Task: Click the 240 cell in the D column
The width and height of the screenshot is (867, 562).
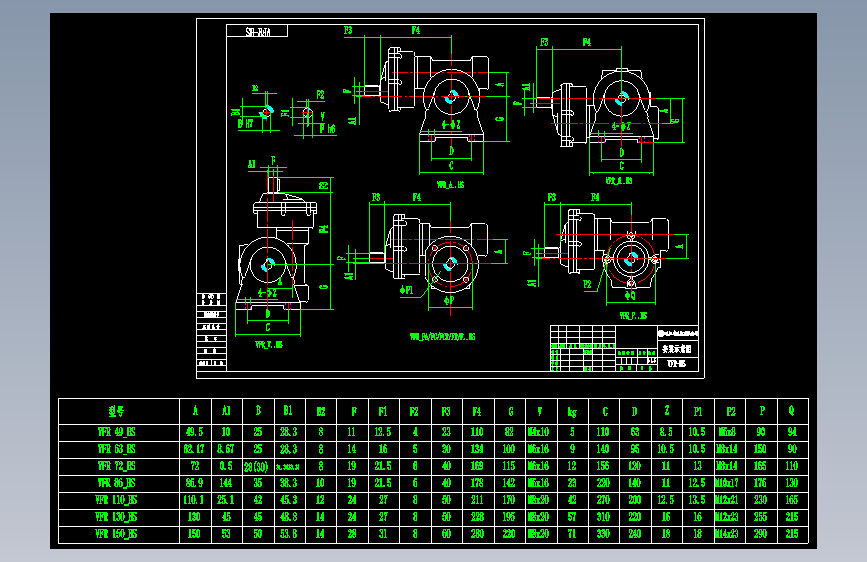Action: tap(635, 534)
